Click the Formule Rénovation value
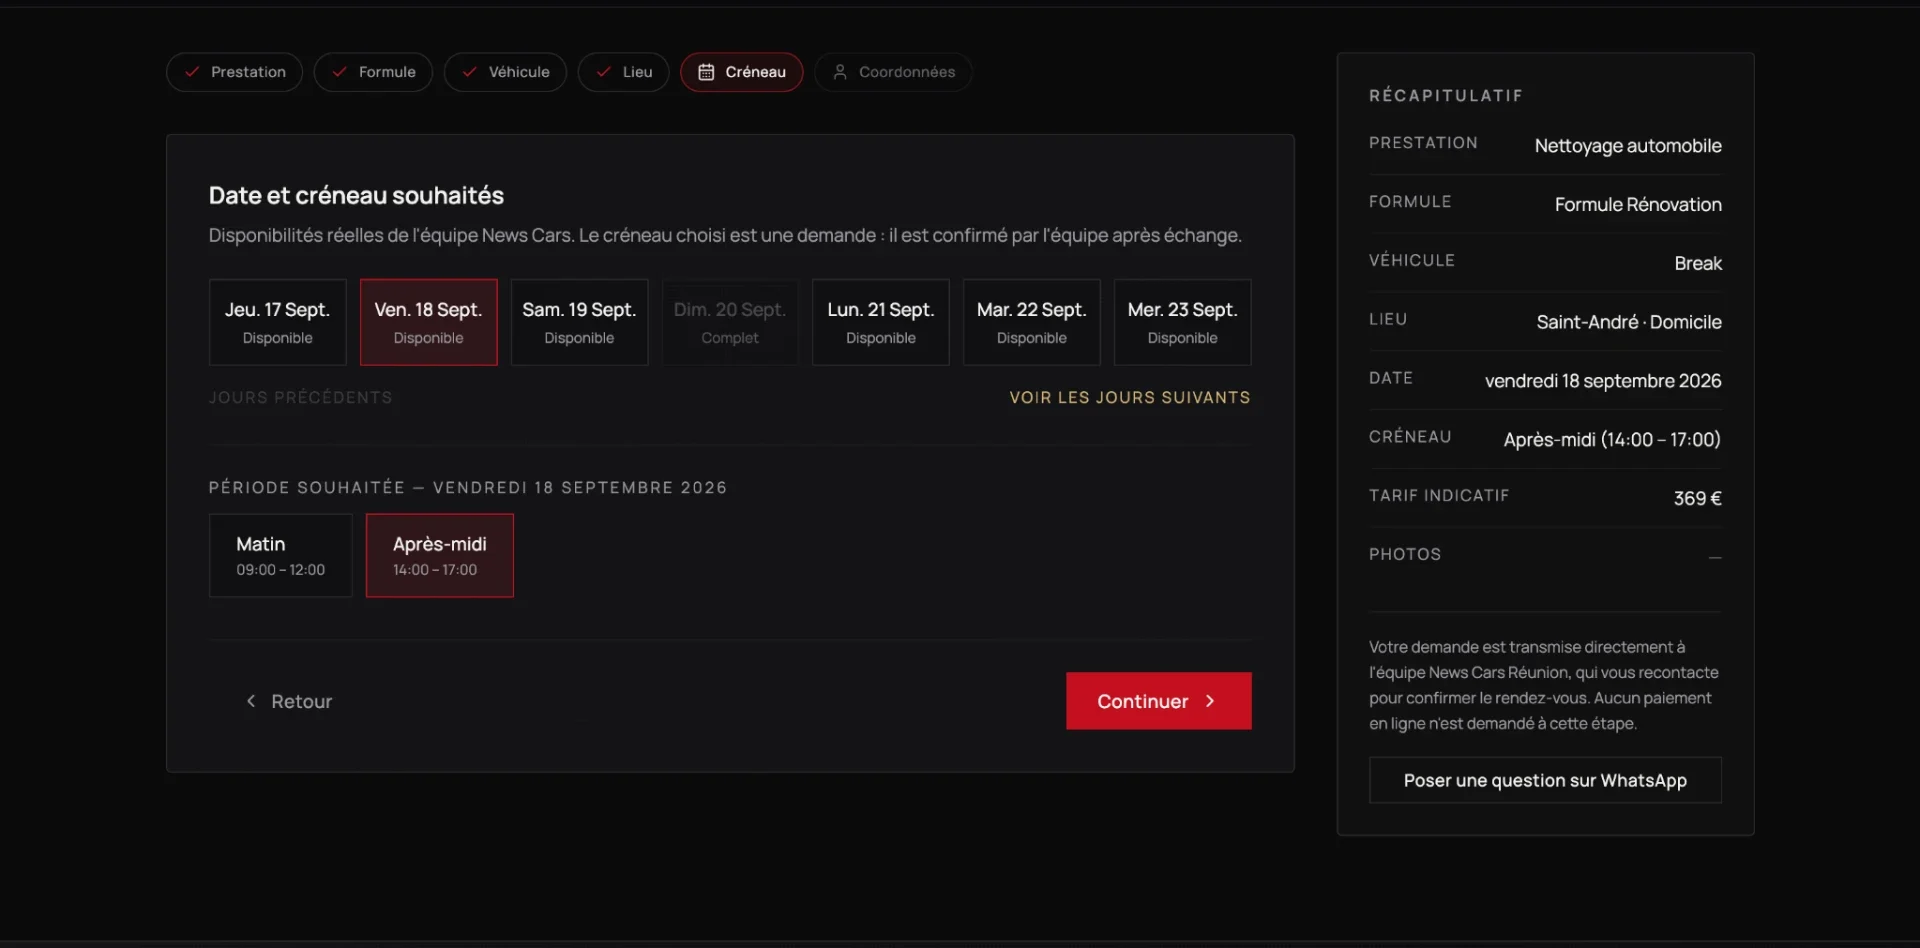The height and width of the screenshot is (948, 1920). tap(1638, 205)
